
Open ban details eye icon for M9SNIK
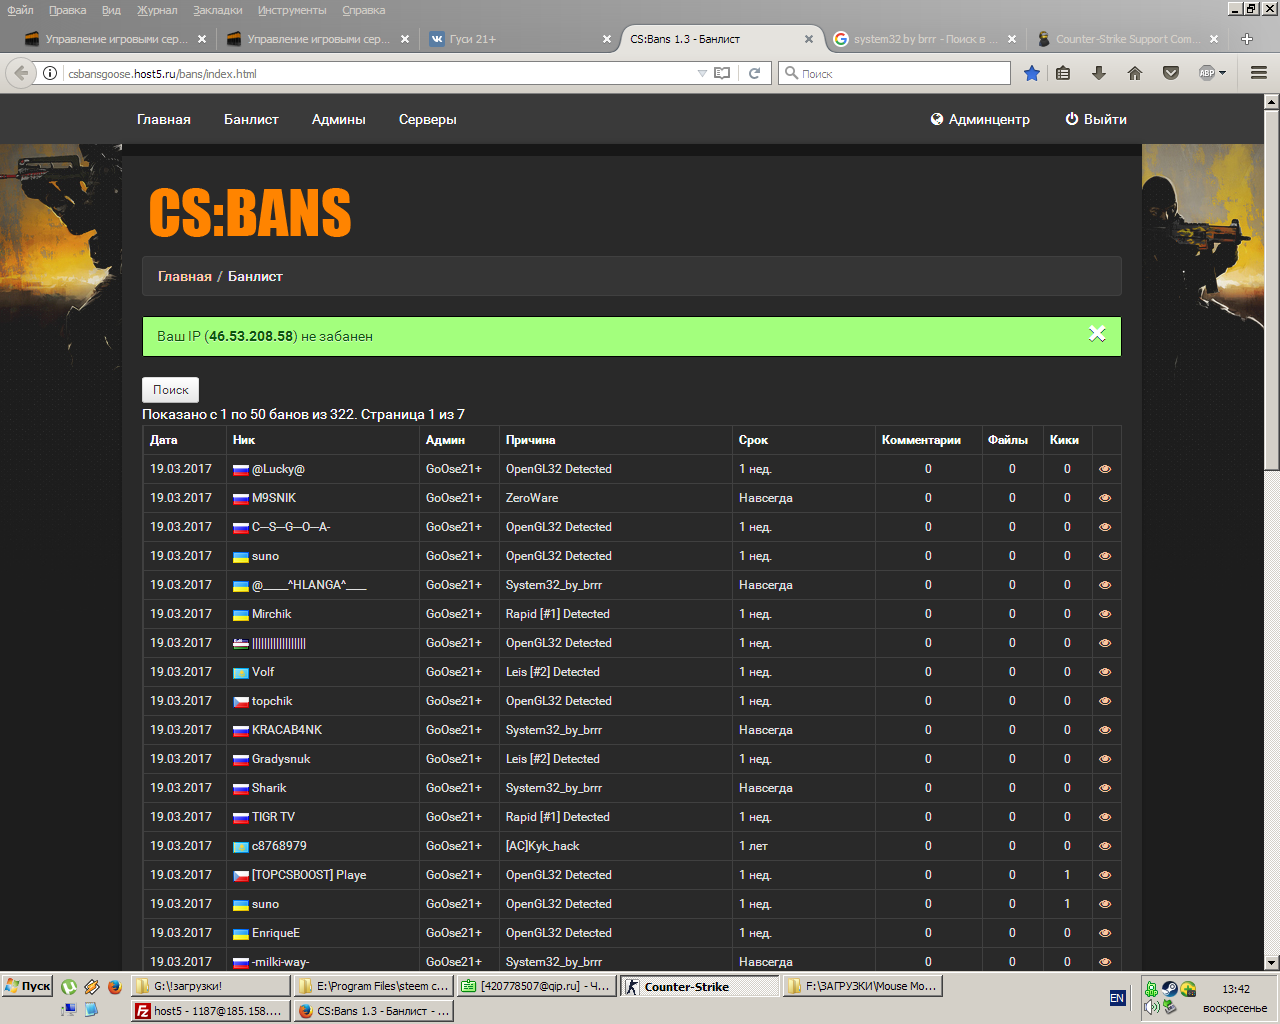coord(1105,498)
